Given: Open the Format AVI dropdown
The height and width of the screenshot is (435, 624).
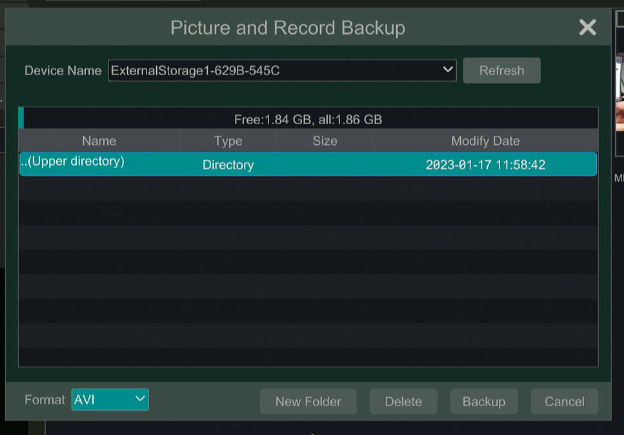Looking at the screenshot, I should point(110,399).
